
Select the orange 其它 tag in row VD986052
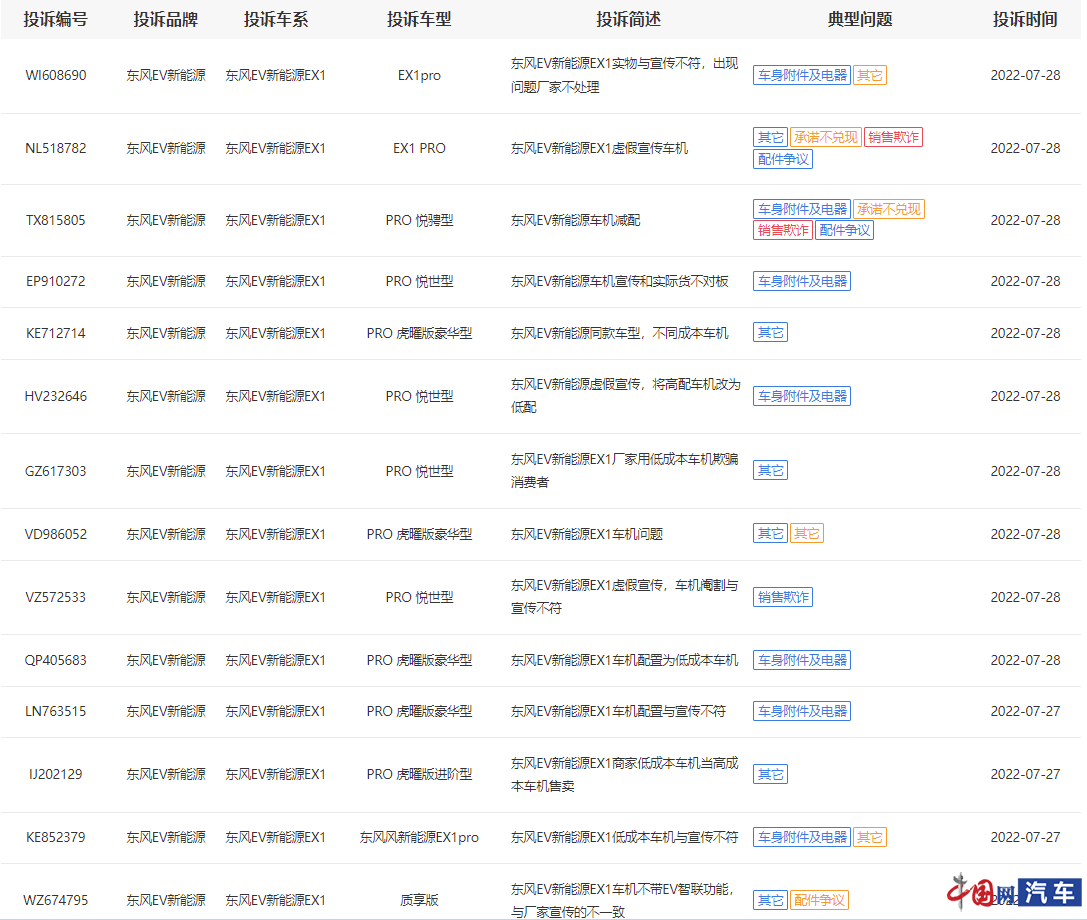pyautogui.click(x=807, y=535)
